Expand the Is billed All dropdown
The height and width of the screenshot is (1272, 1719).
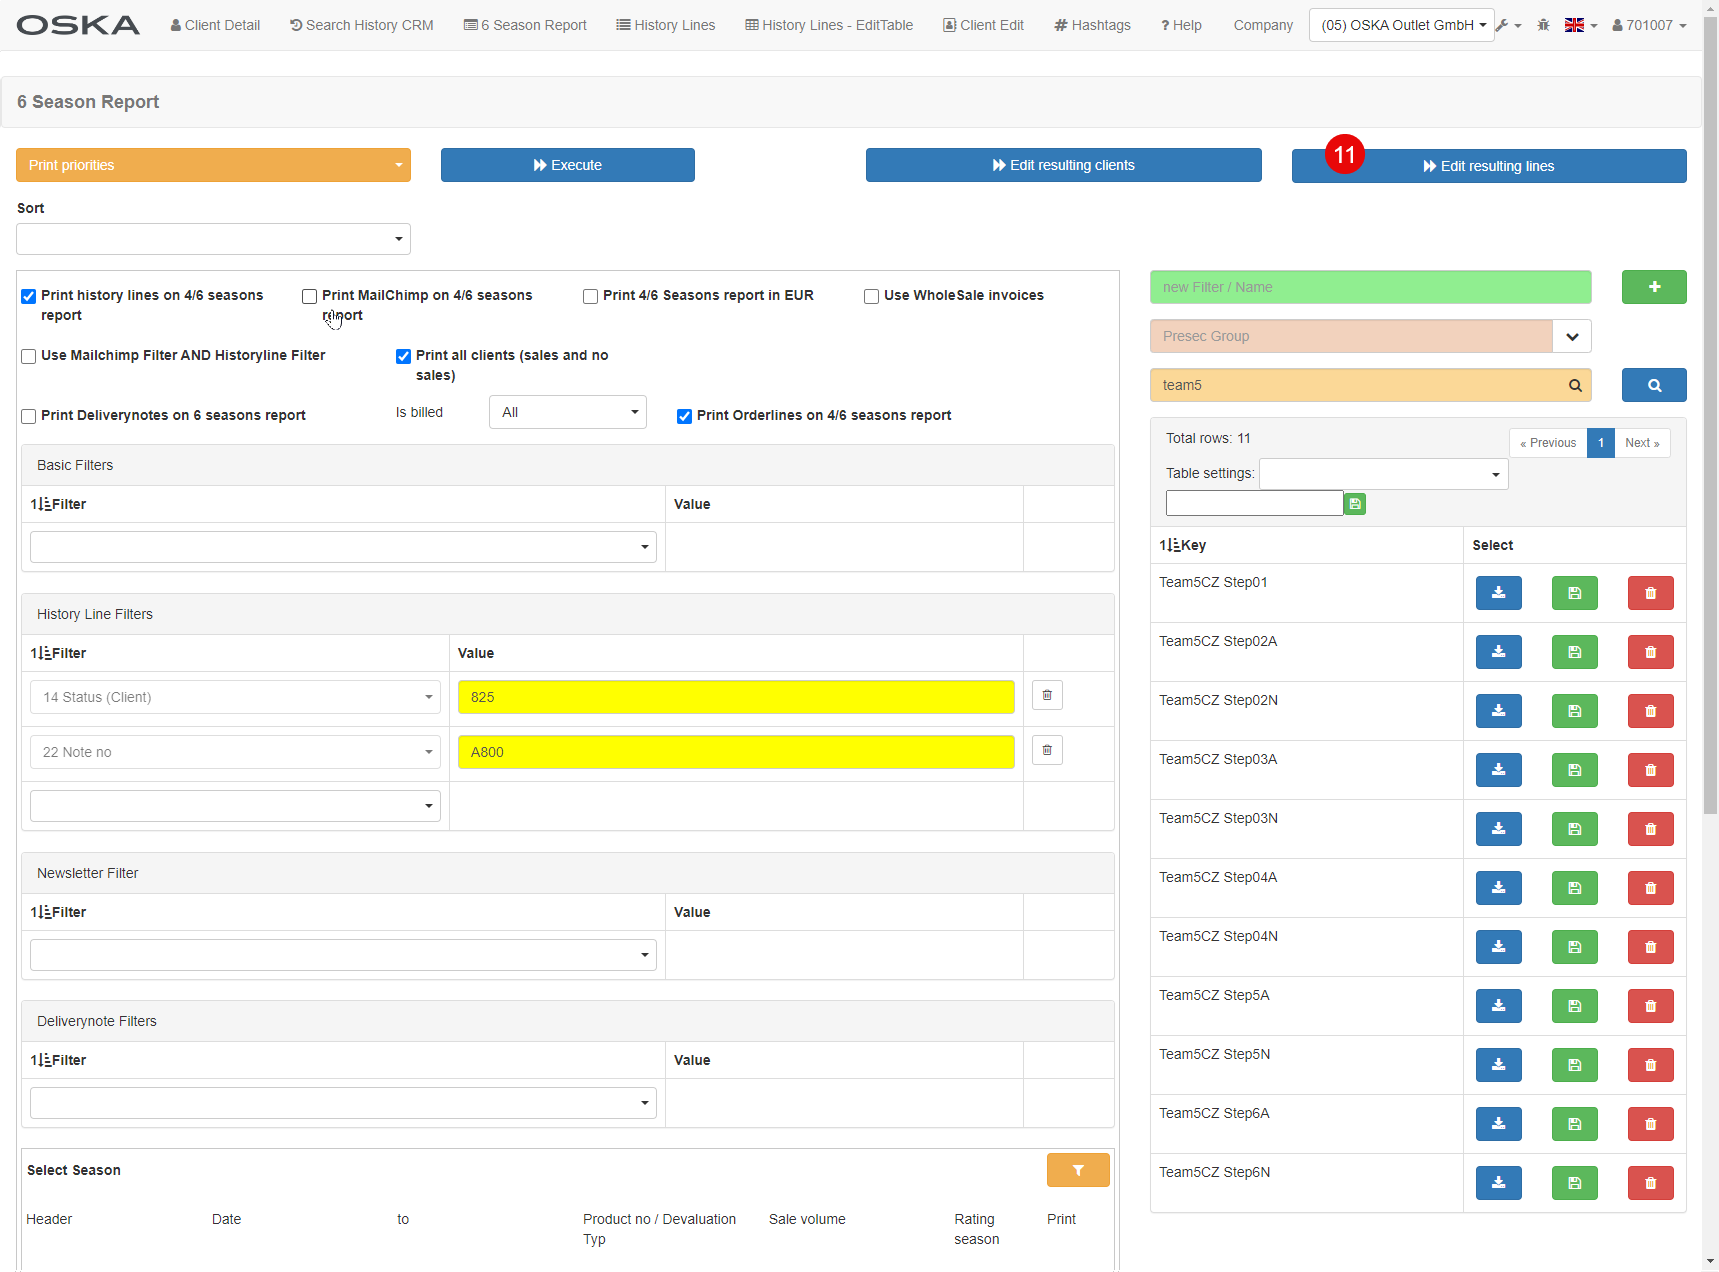pyautogui.click(x=567, y=412)
